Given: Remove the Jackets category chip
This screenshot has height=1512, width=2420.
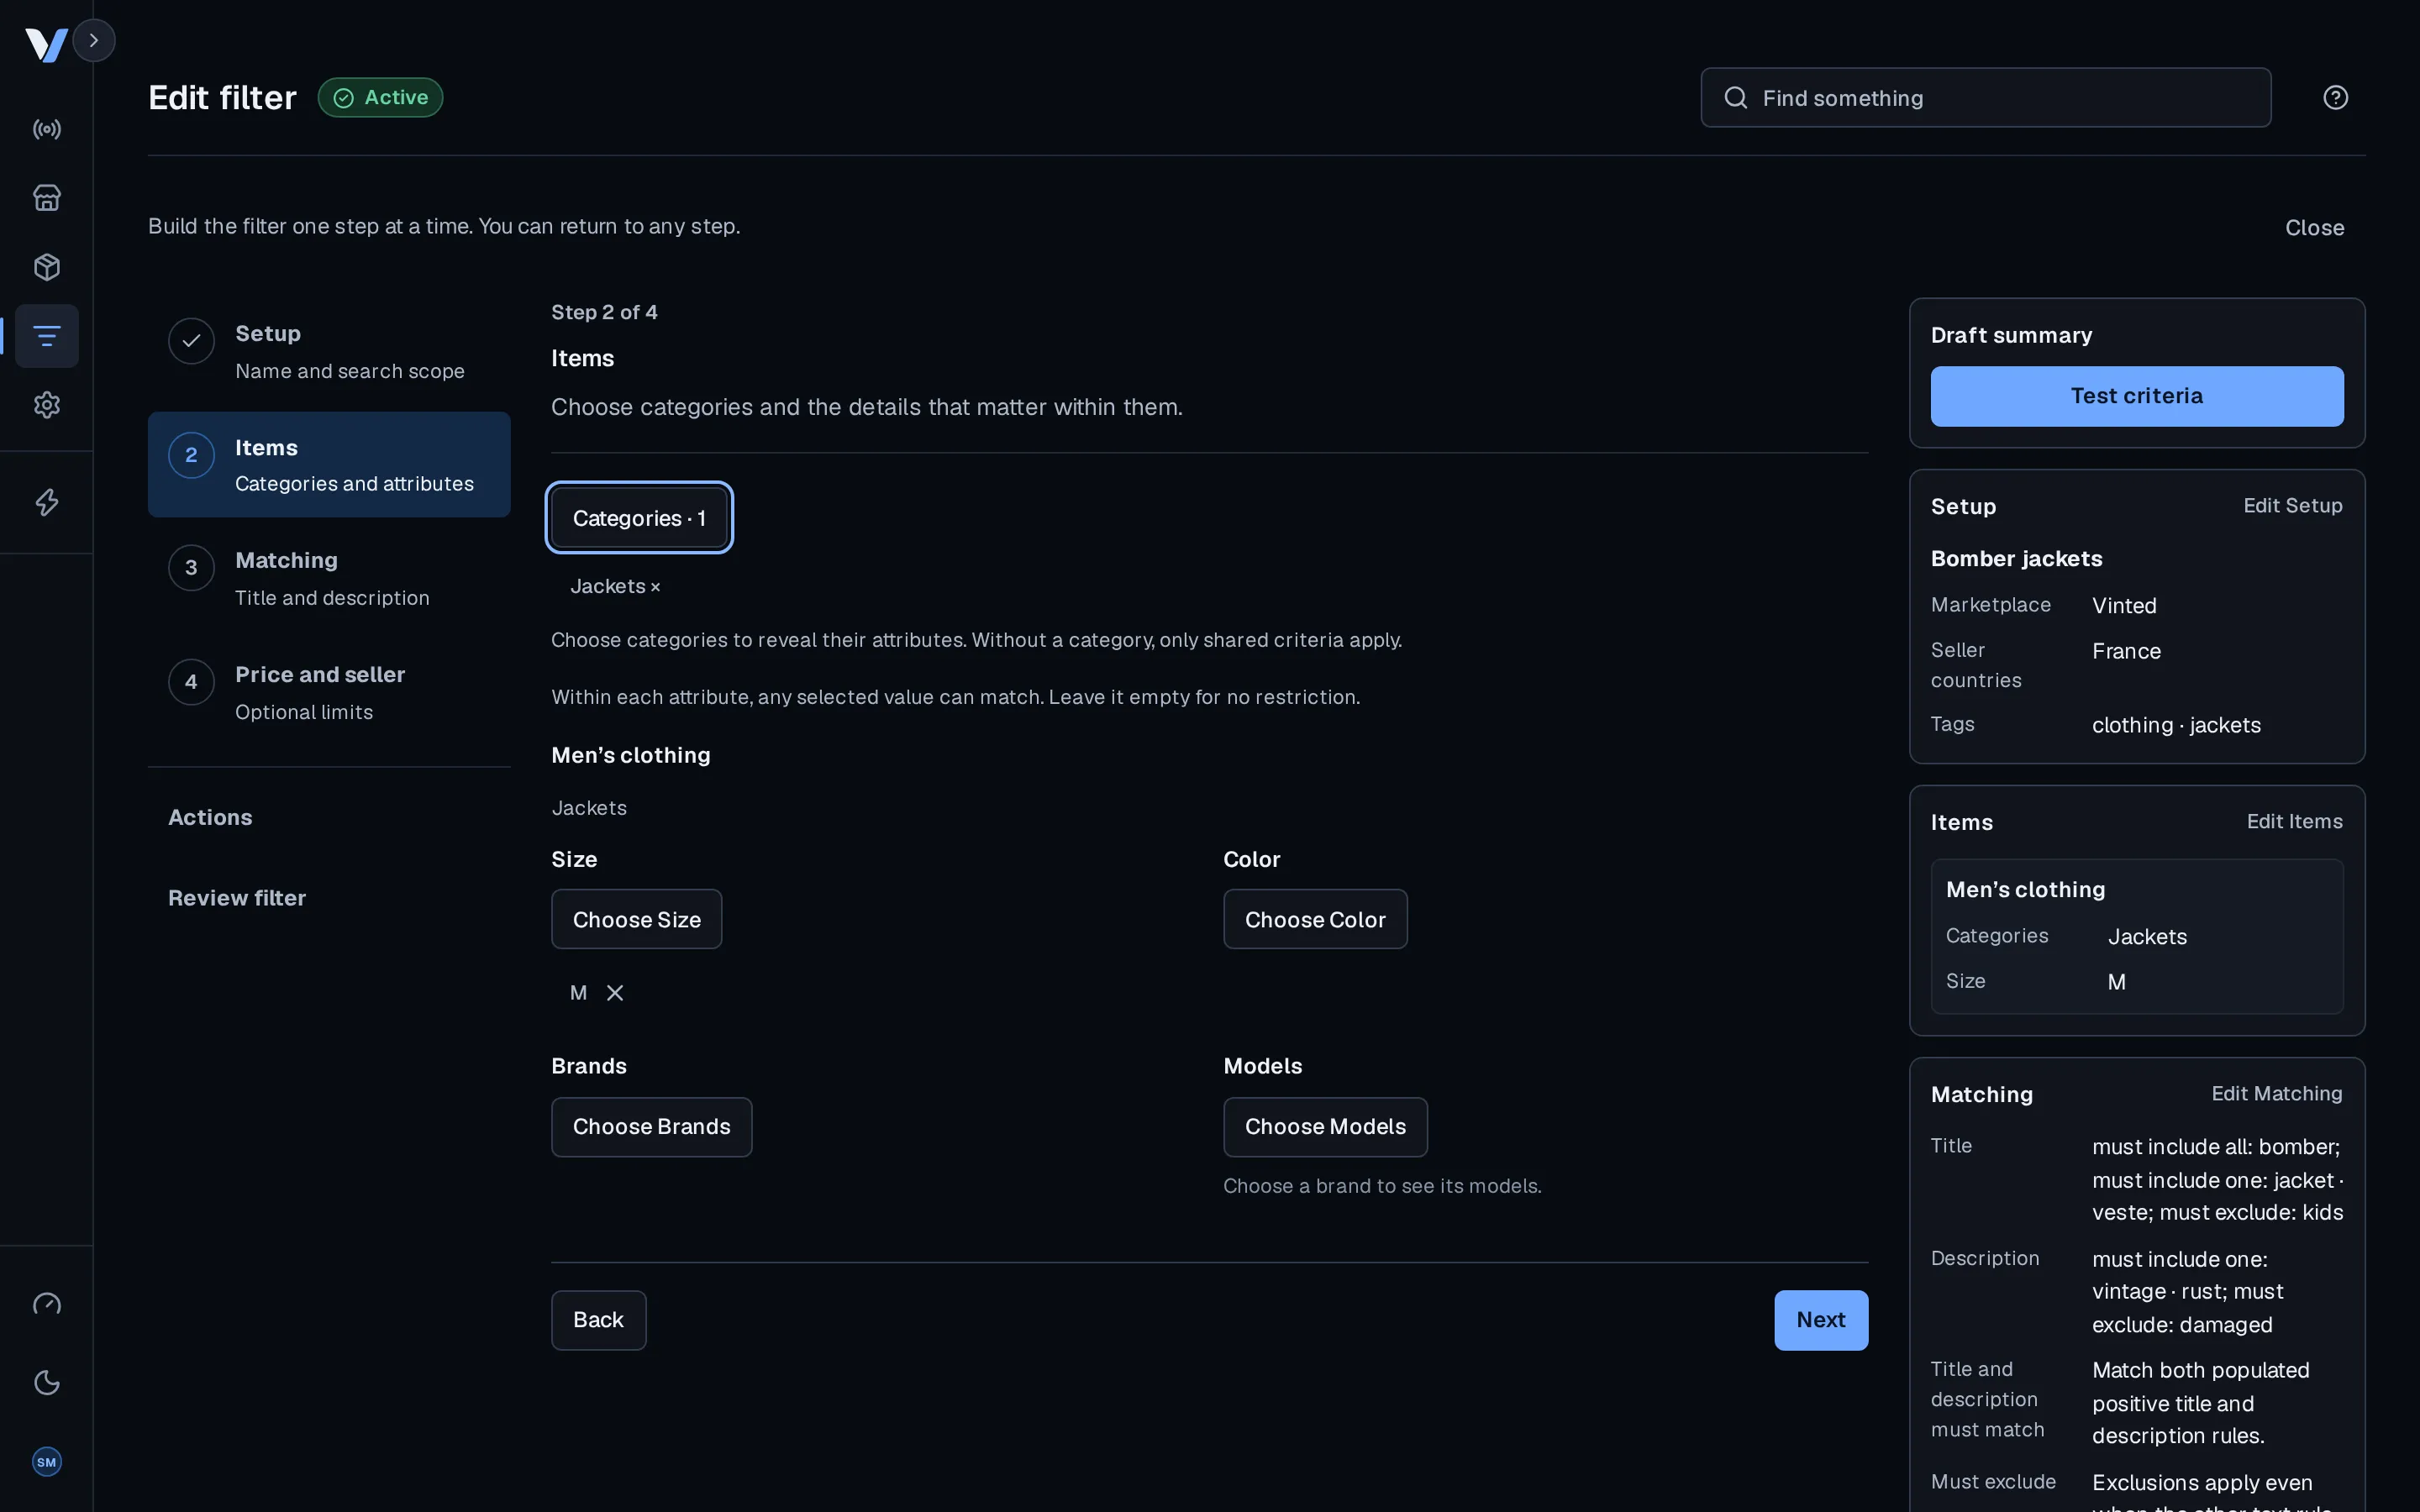Looking at the screenshot, I should (655, 588).
